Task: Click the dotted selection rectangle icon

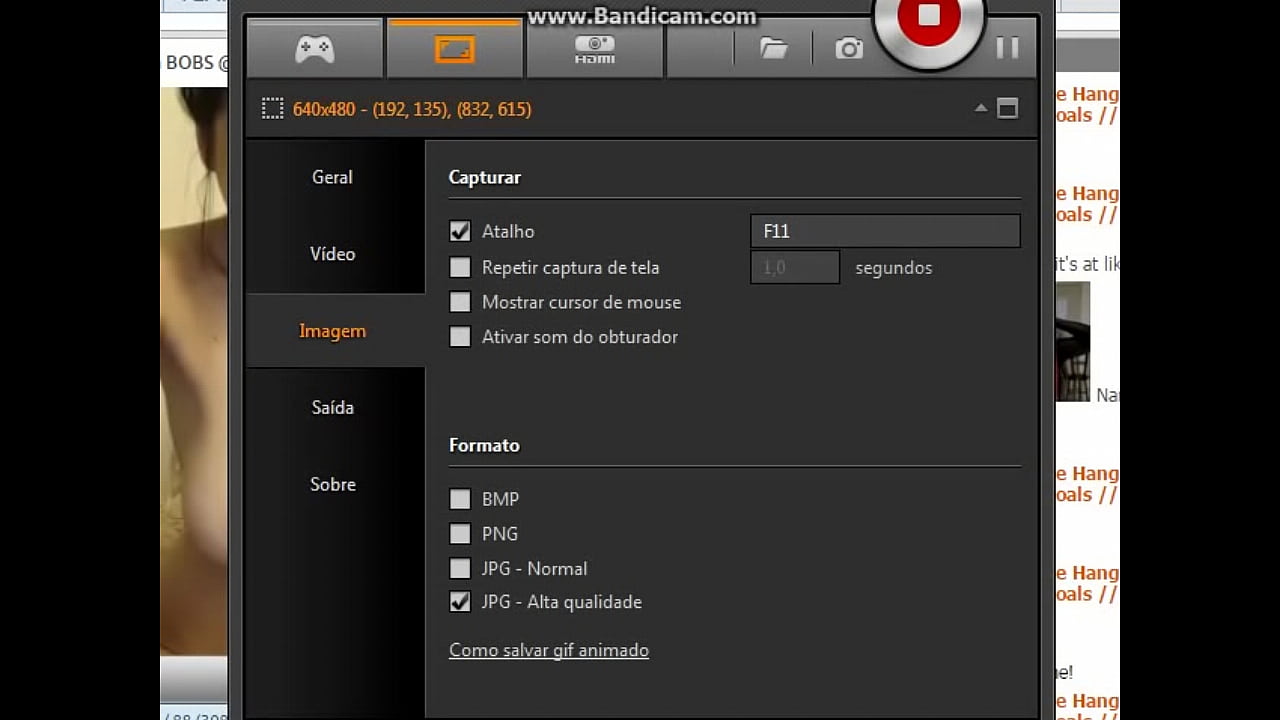Action: 272,109
